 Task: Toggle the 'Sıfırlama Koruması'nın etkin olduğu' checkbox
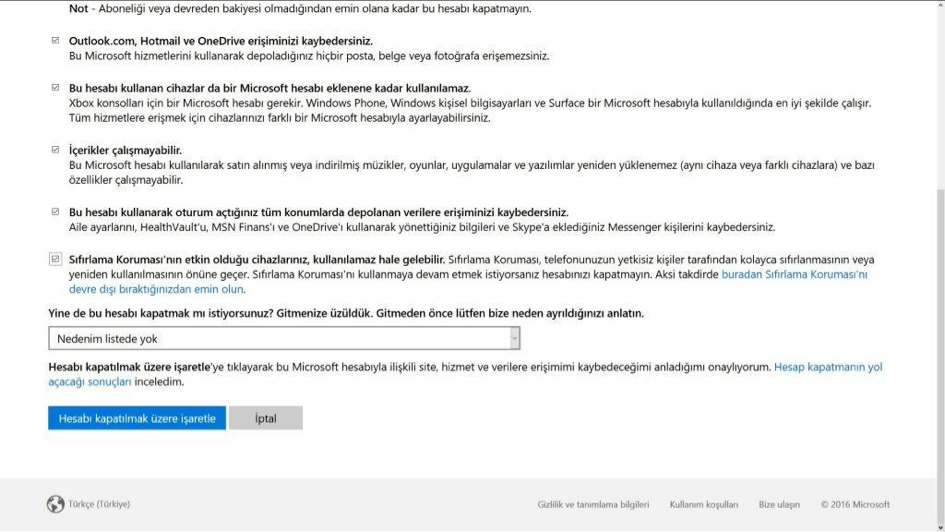pos(55,259)
